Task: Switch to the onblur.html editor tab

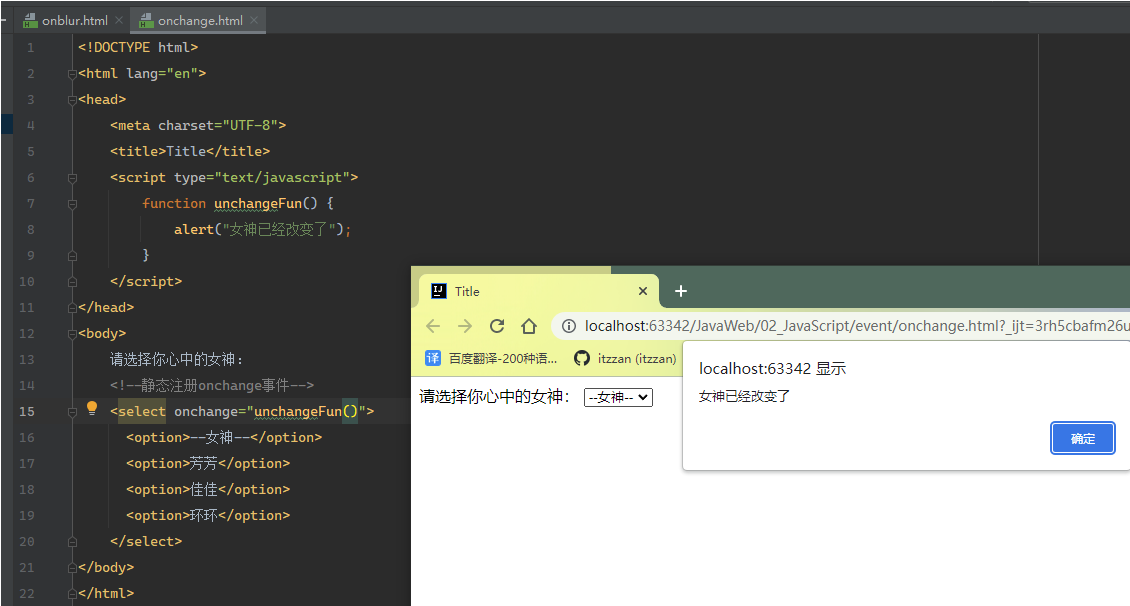Action: coord(74,21)
